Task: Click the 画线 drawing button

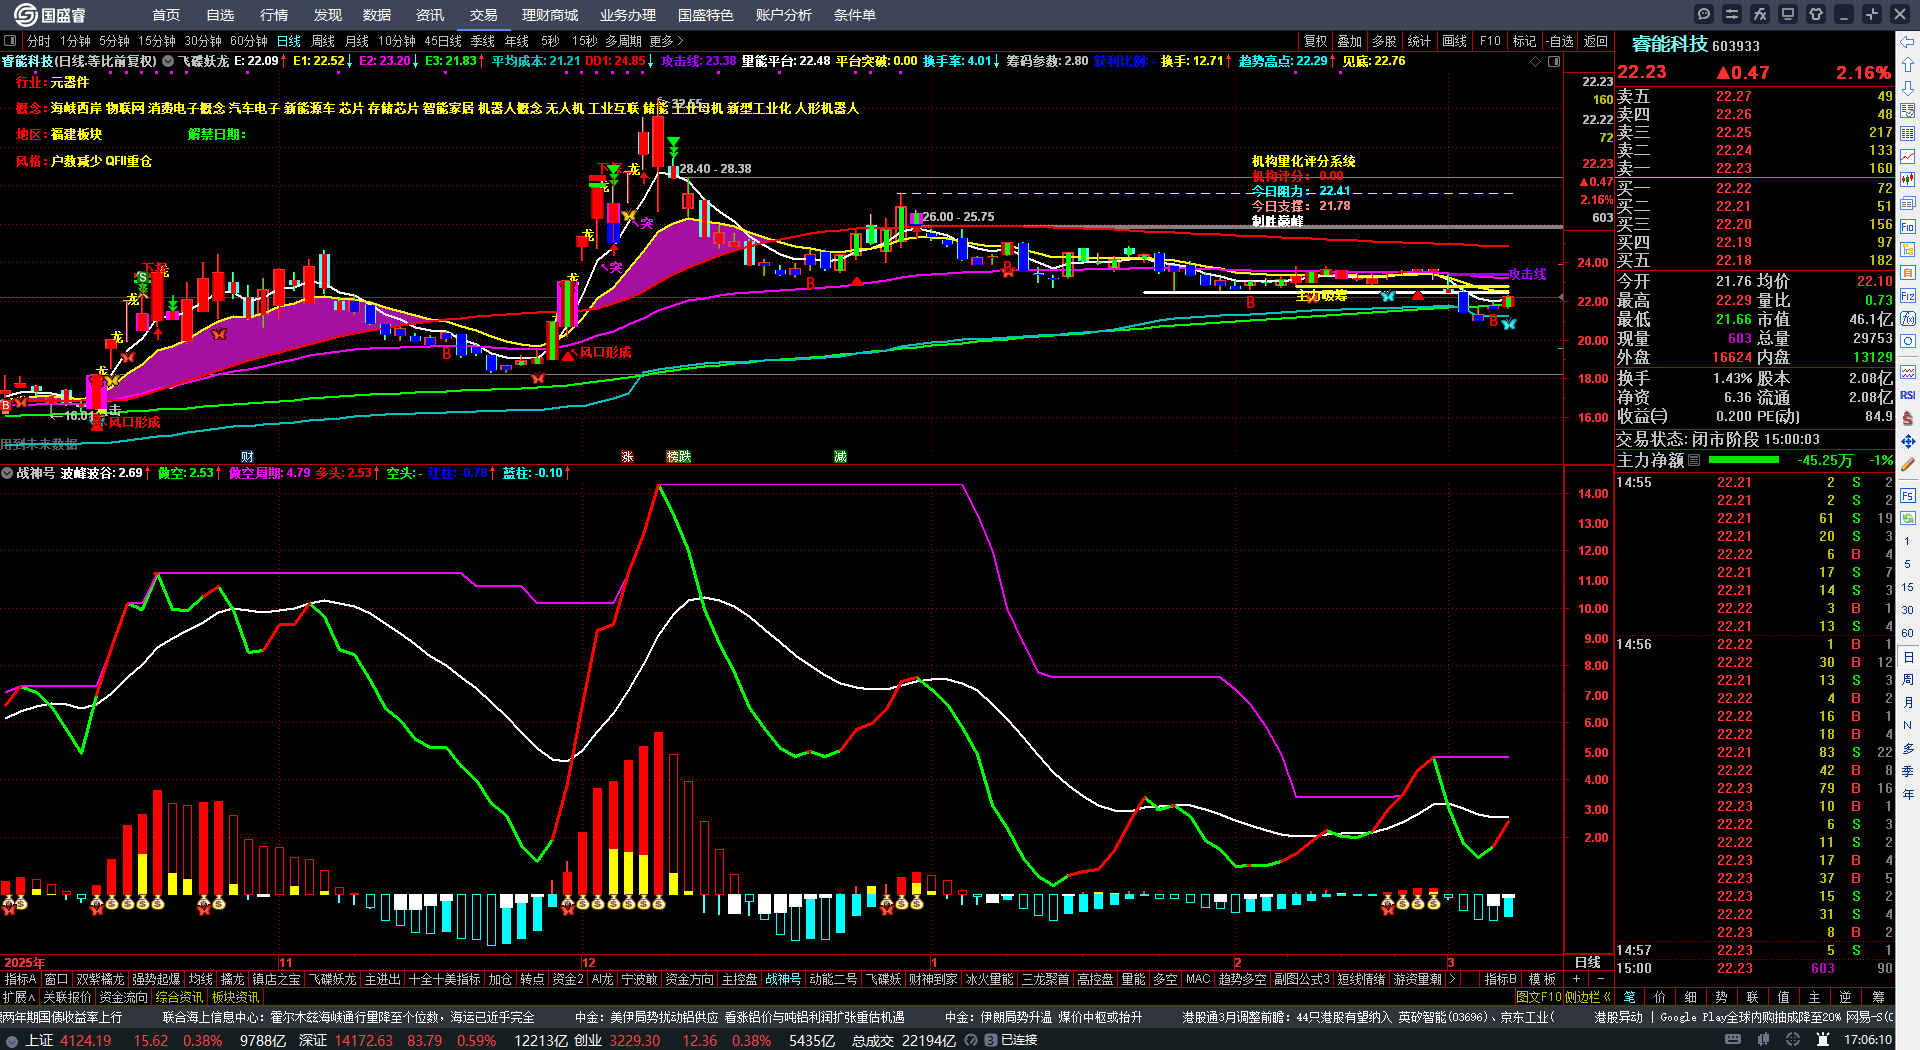Action: [x=1455, y=41]
